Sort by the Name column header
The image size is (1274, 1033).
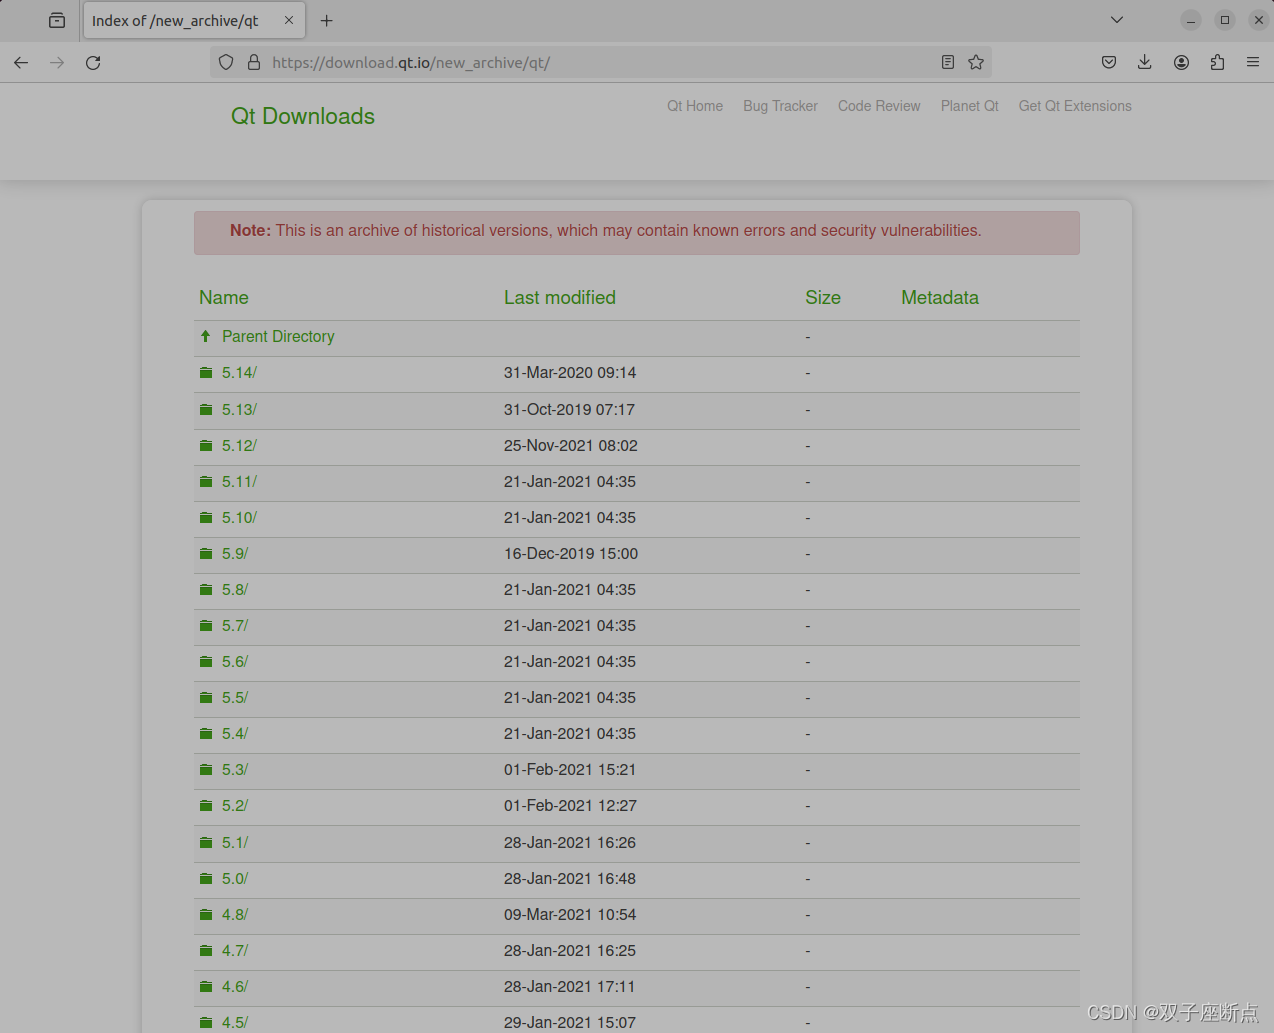[224, 297]
